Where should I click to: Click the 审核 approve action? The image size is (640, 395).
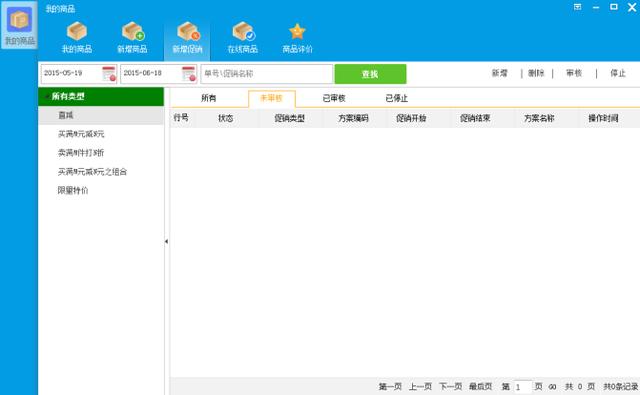pyautogui.click(x=573, y=73)
